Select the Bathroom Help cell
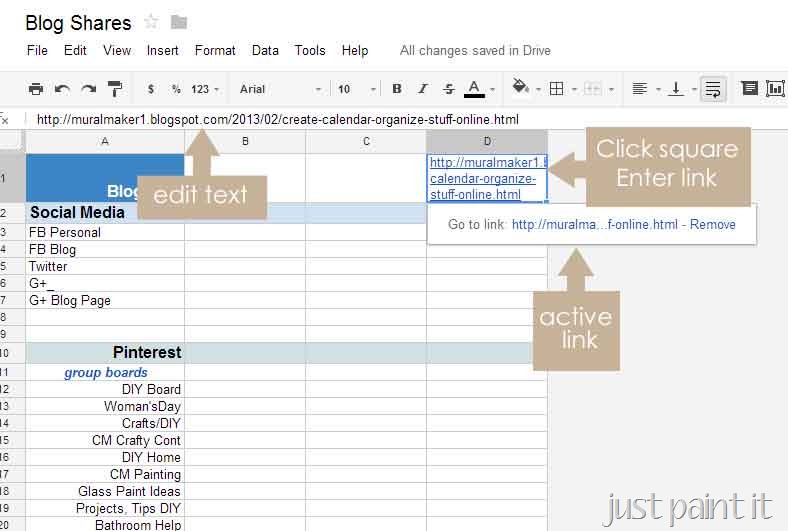The height and width of the screenshot is (531, 788). (x=105, y=524)
